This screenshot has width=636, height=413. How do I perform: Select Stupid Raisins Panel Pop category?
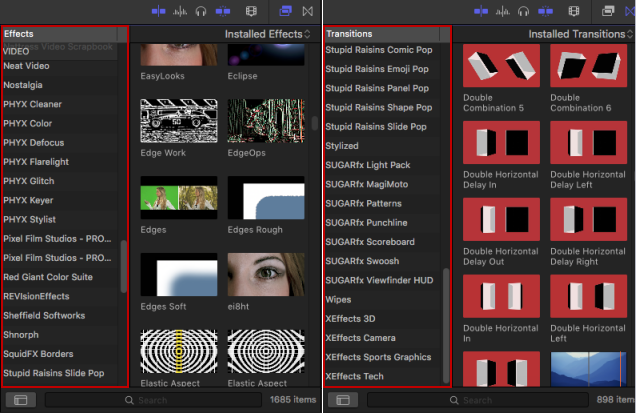(382, 88)
